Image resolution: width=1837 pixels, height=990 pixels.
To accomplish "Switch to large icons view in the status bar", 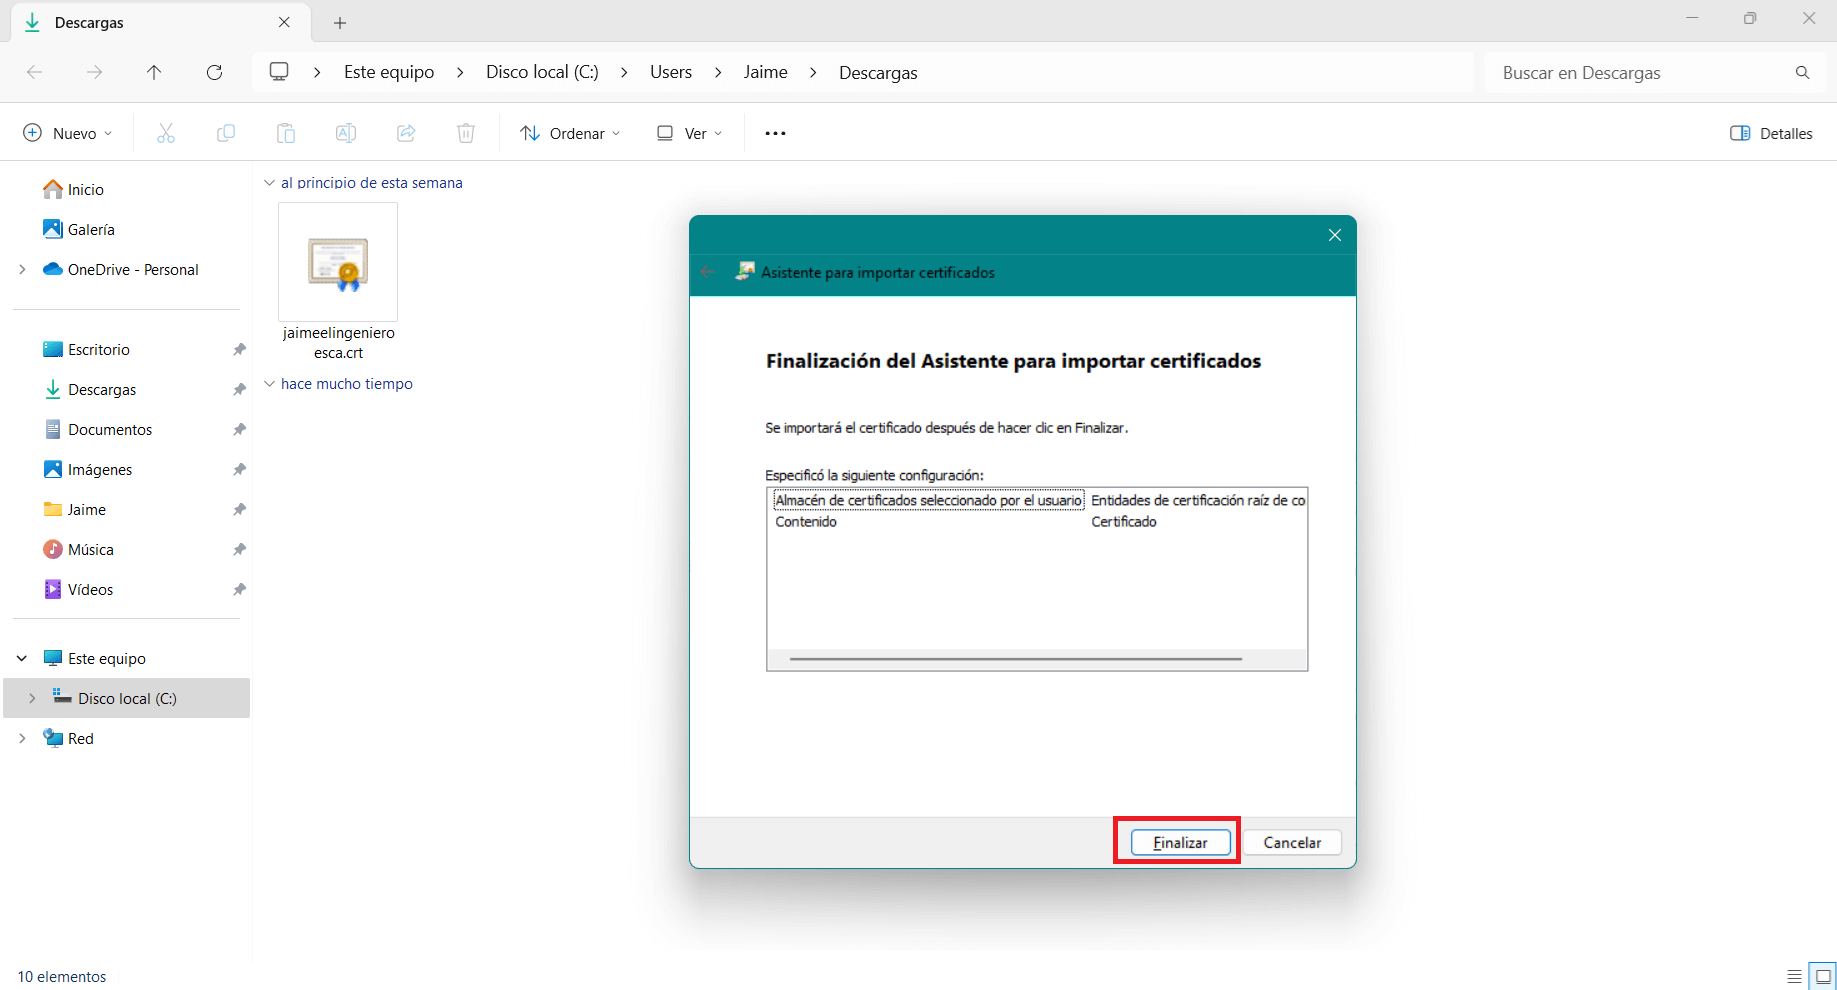I will pos(1823,976).
